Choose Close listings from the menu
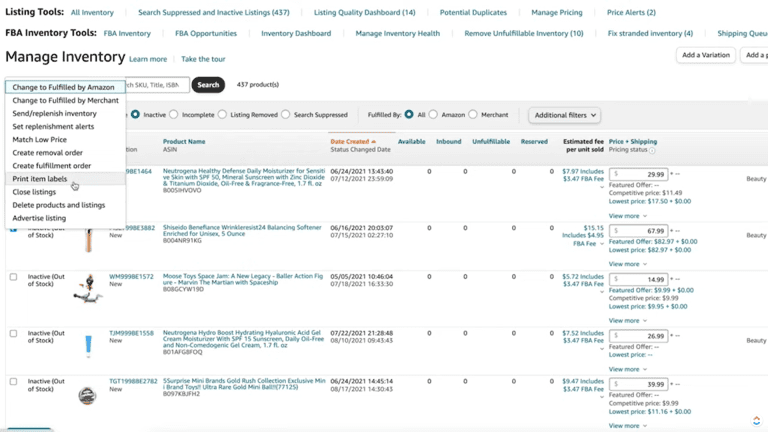Viewport: 768px width, 432px height. coord(65,192)
